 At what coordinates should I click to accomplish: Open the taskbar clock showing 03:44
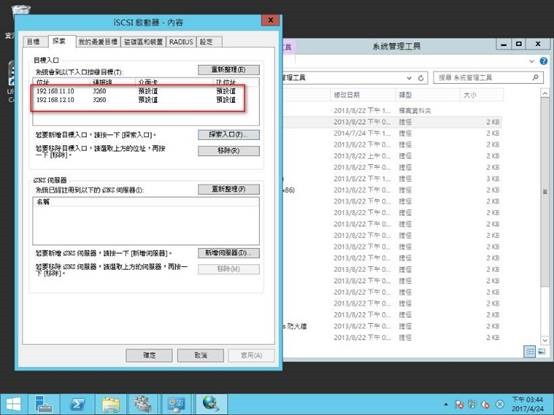click(x=528, y=404)
